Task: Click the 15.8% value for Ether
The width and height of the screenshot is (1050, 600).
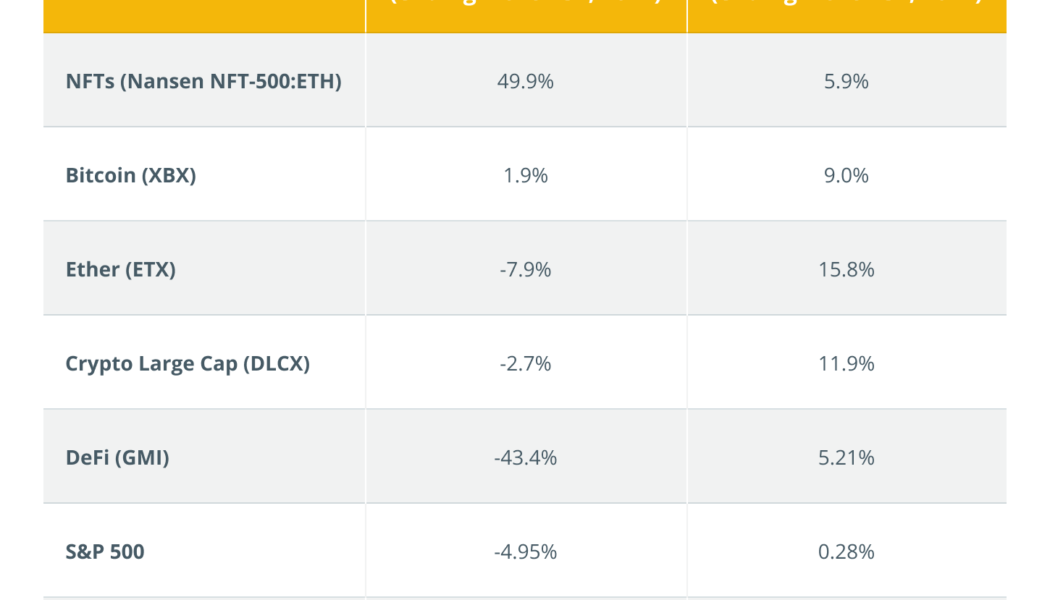Action: click(846, 270)
